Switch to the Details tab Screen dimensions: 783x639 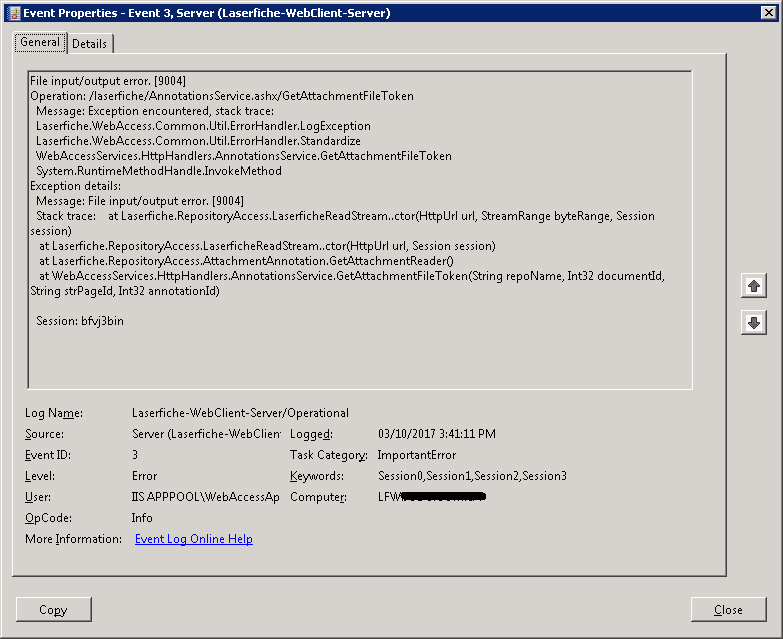(x=89, y=43)
